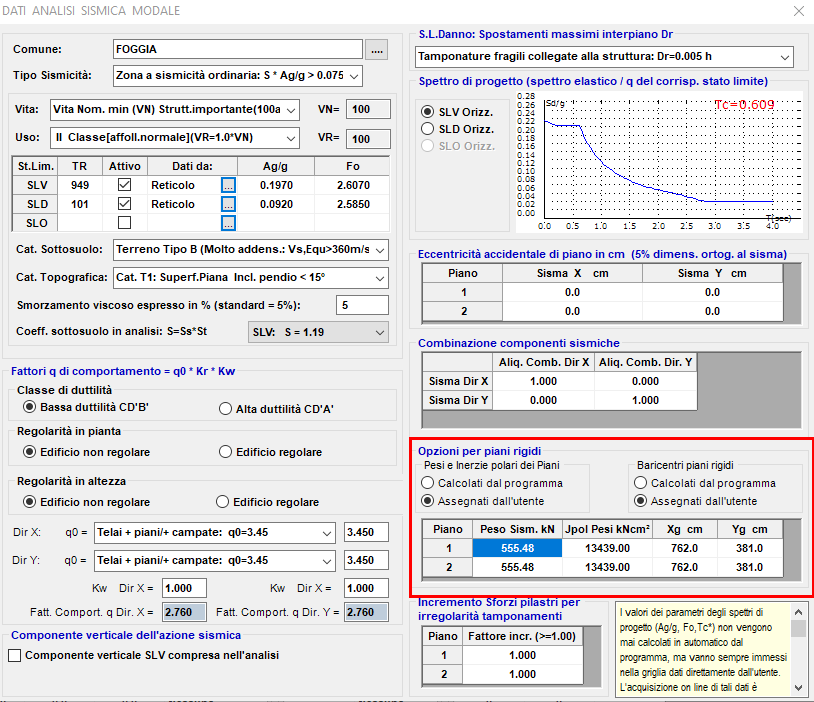Uncheck the SLV Attivo checkbox

pyautogui.click(x=125, y=184)
